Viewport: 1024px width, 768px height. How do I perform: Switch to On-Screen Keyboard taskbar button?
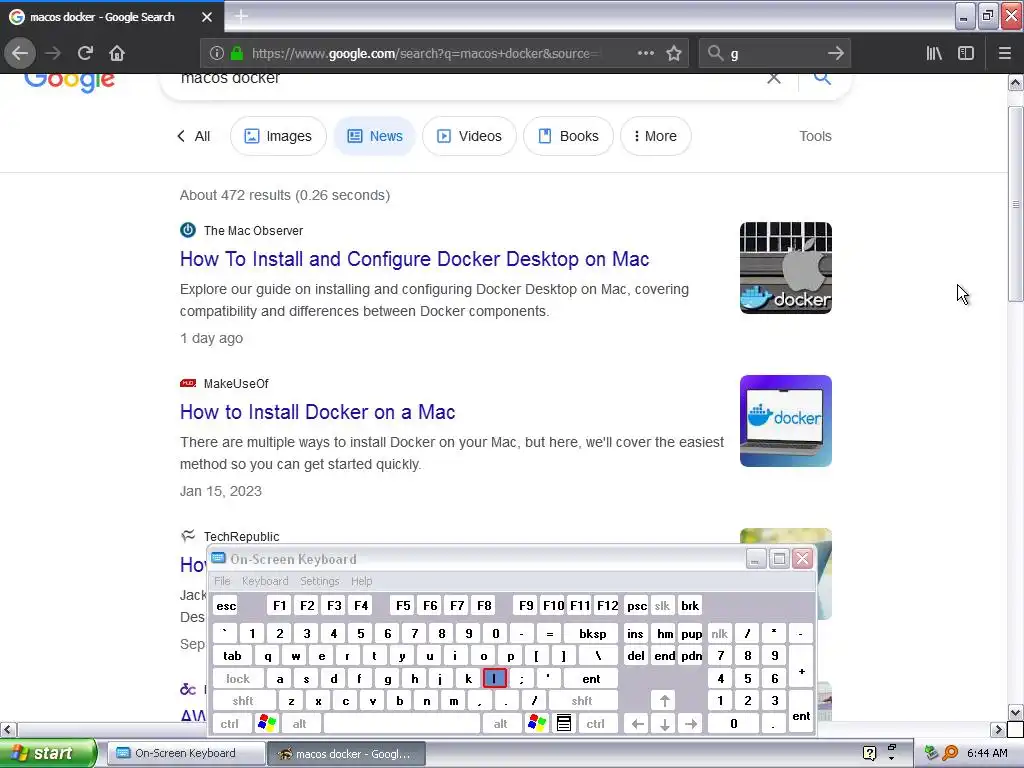point(185,753)
